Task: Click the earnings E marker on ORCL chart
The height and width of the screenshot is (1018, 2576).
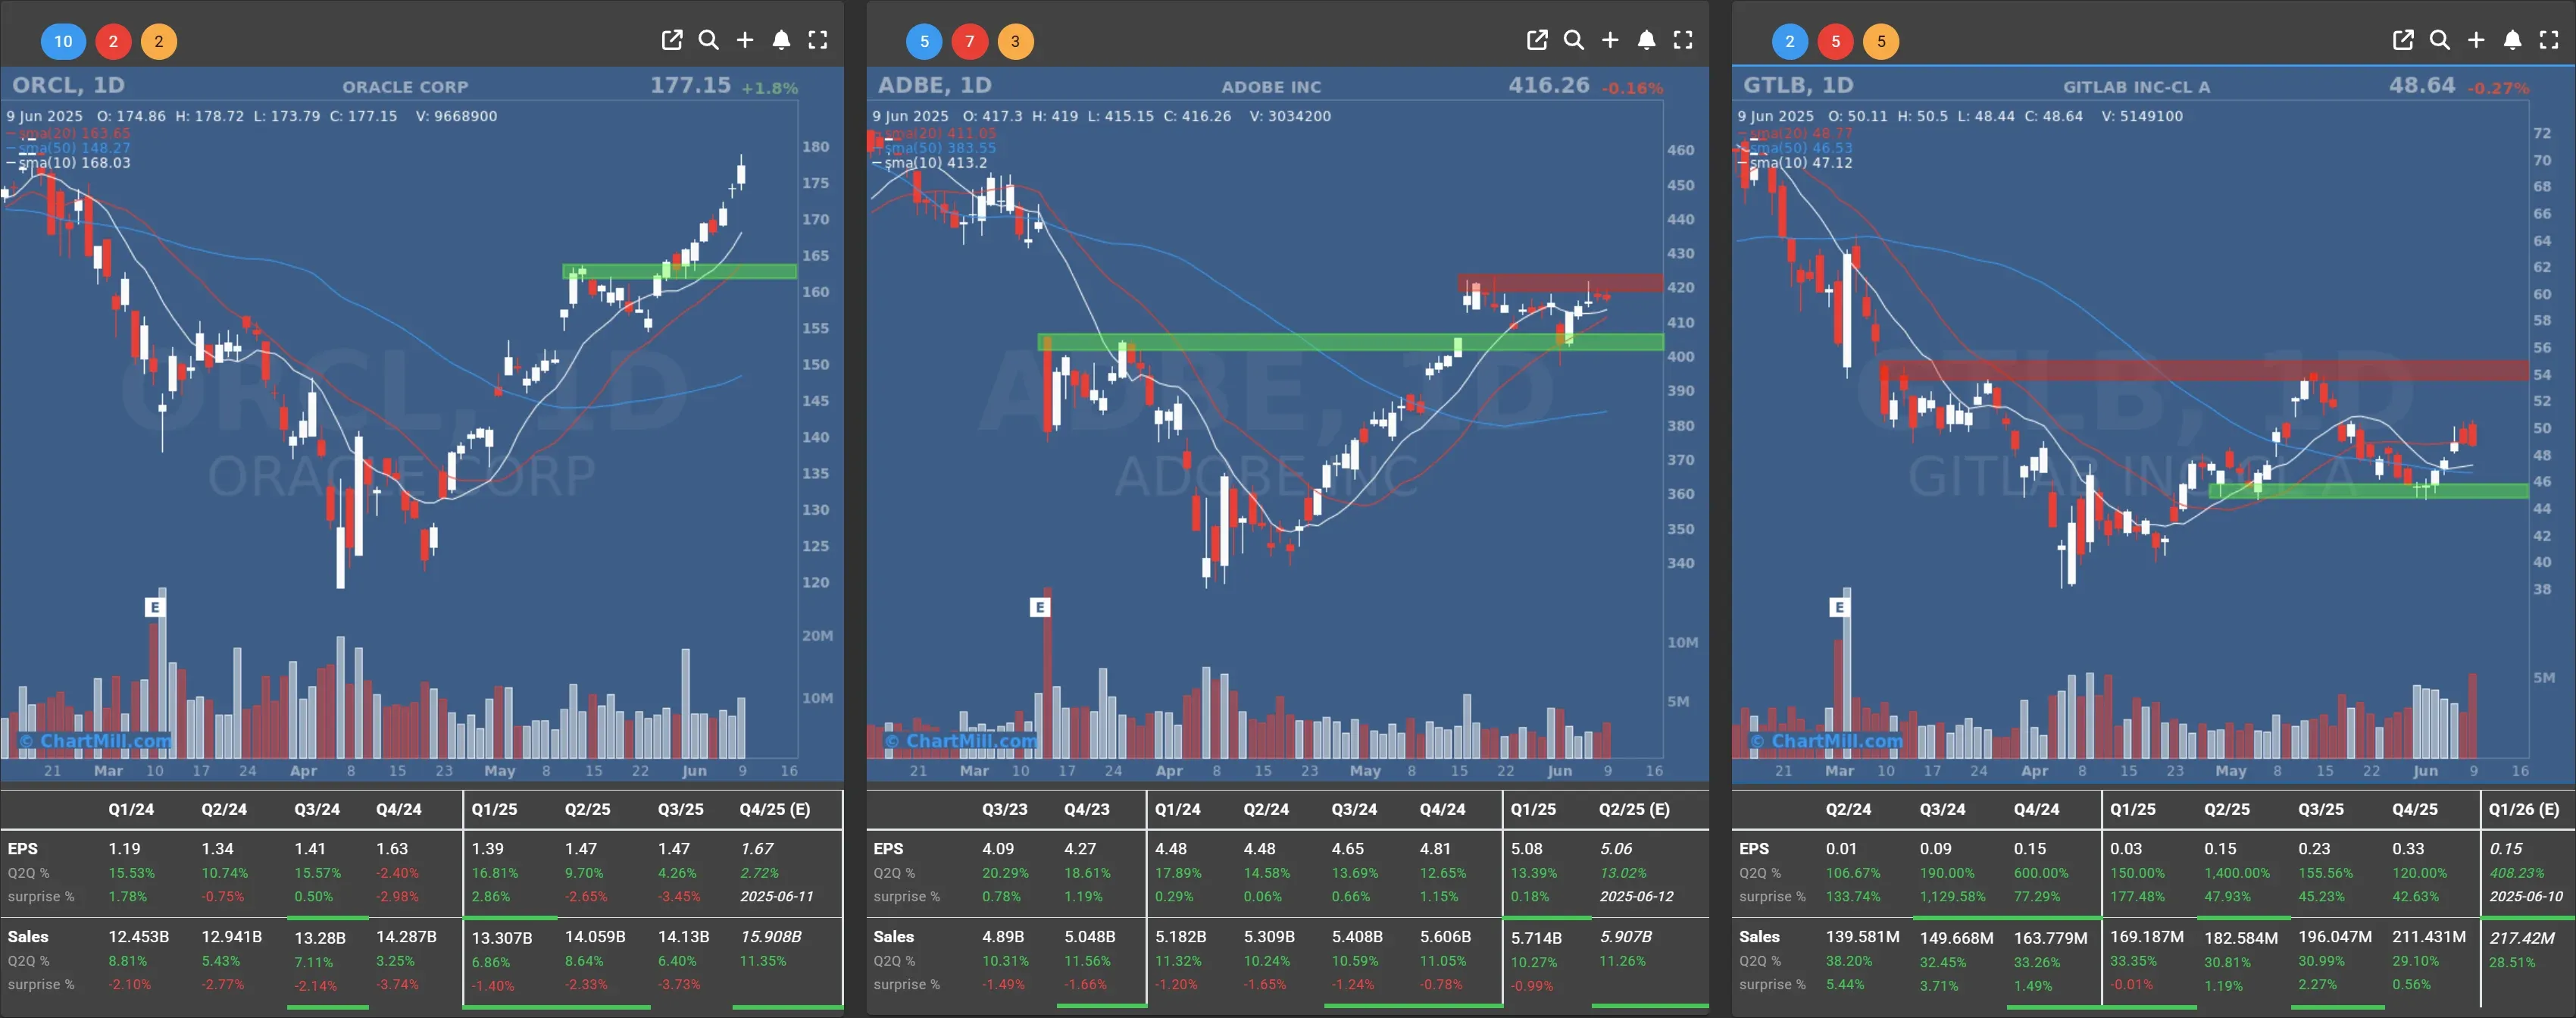Action: coord(154,607)
